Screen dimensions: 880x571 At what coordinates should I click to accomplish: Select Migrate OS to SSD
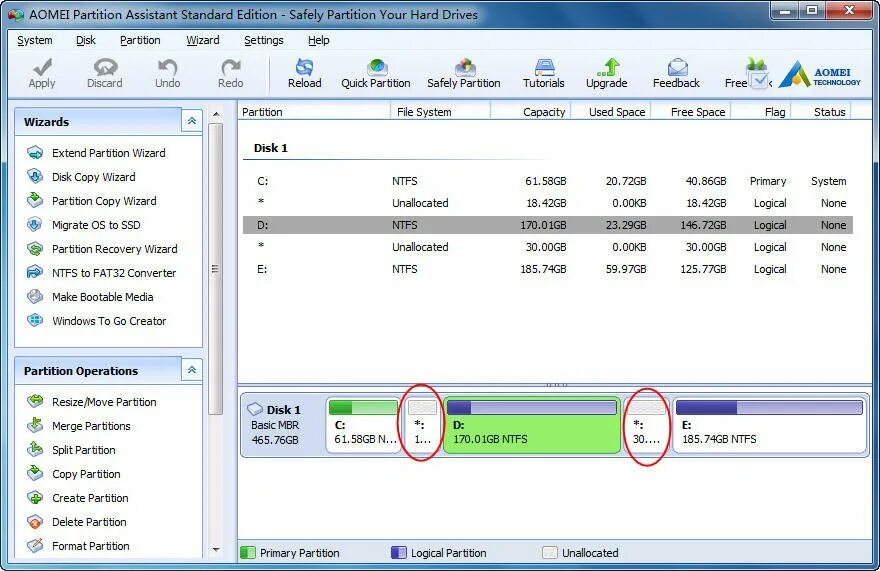pos(96,225)
